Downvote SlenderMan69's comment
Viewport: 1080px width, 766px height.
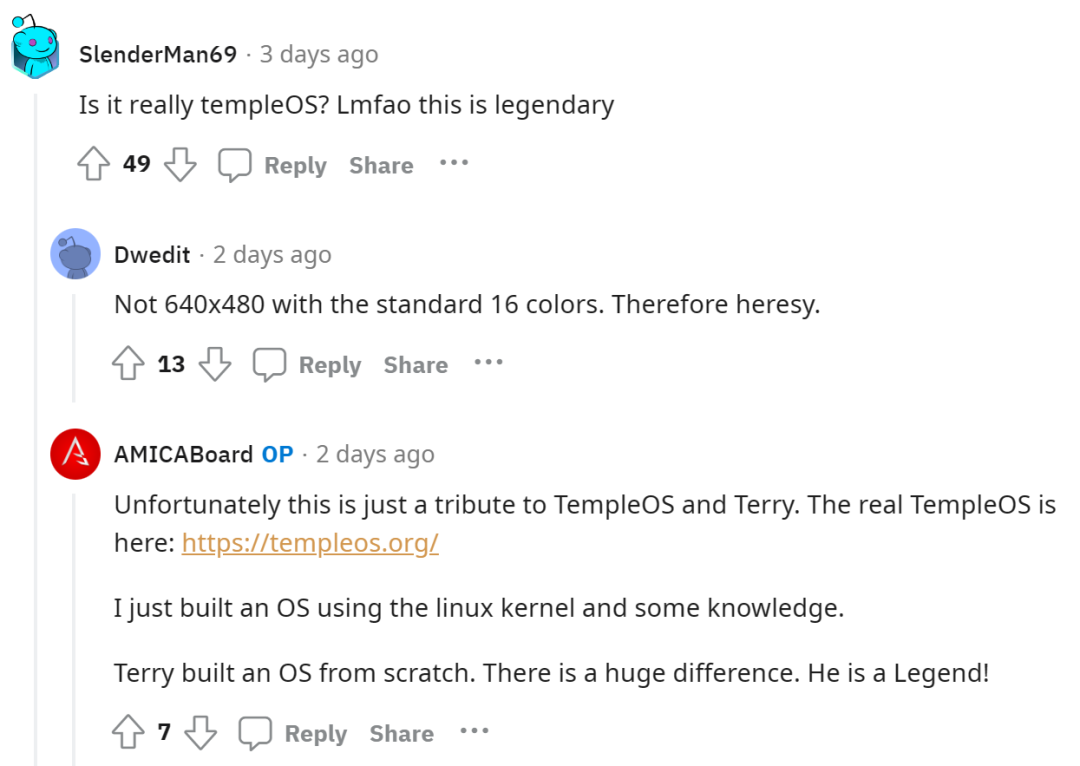(x=180, y=164)
